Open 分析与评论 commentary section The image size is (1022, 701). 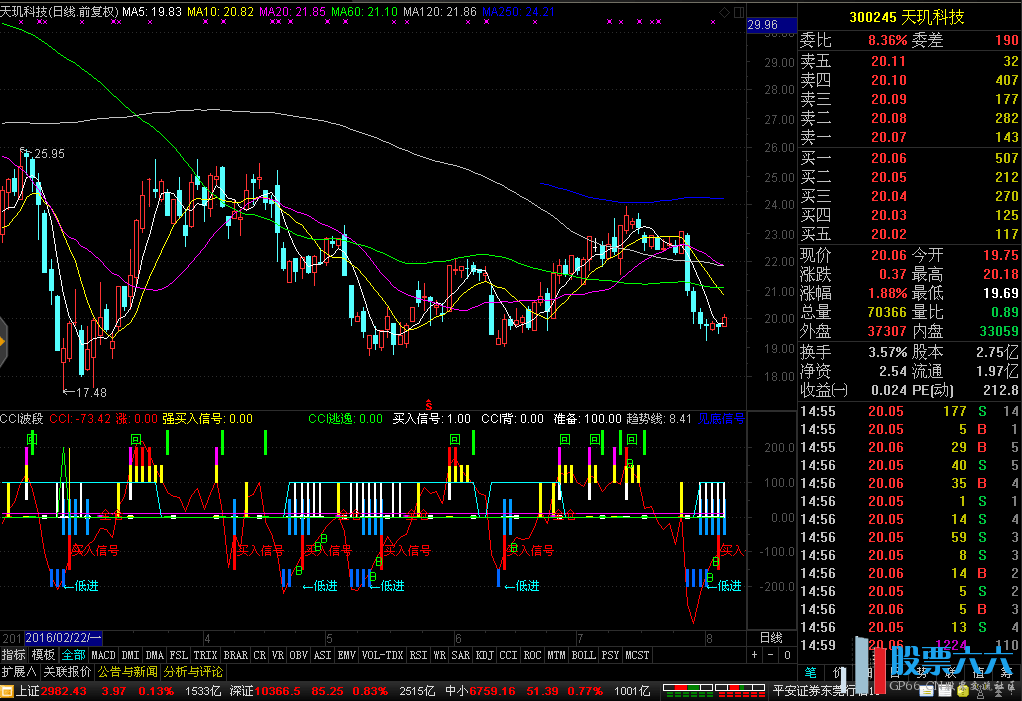click(194, 671)
